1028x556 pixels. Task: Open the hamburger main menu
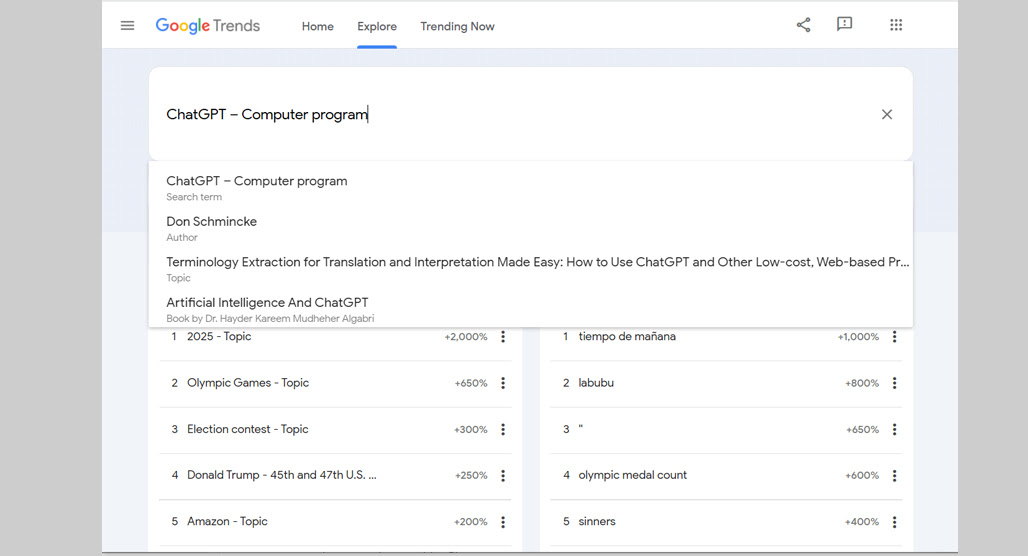pyautogui.click(x=127, y=26)
